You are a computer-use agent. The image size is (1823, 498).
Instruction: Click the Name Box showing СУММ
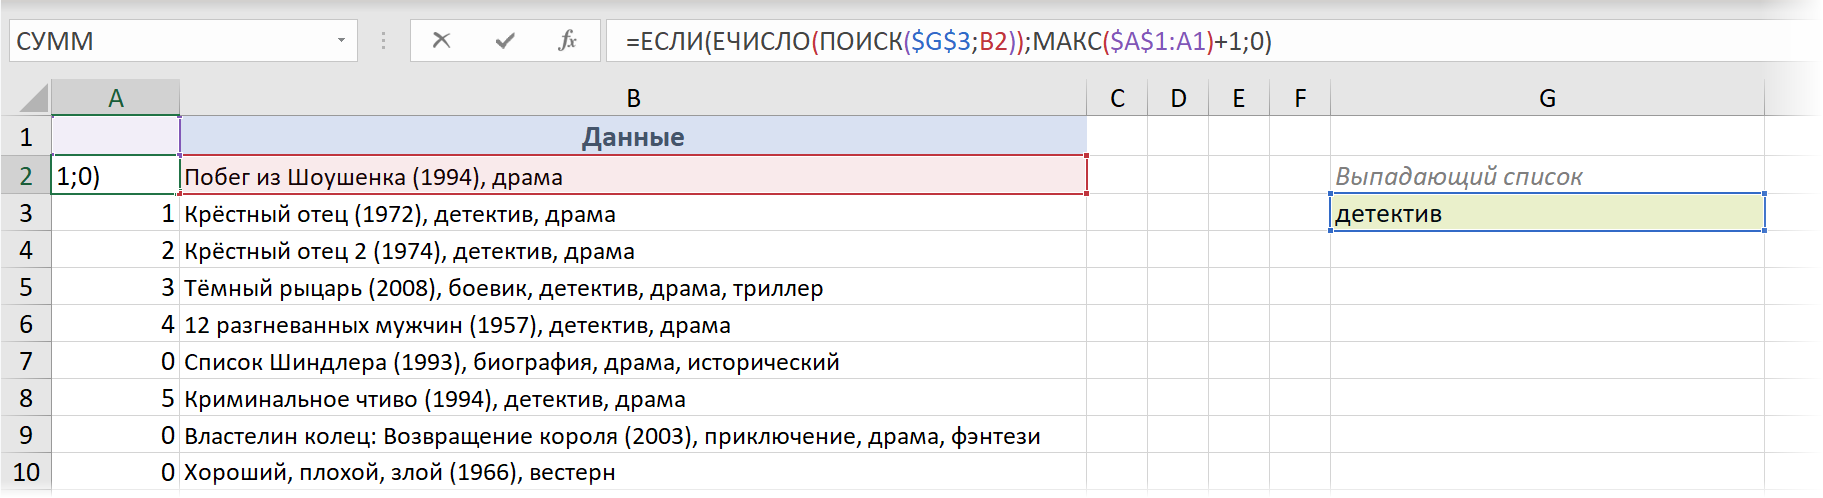click(x=170, y=41)
